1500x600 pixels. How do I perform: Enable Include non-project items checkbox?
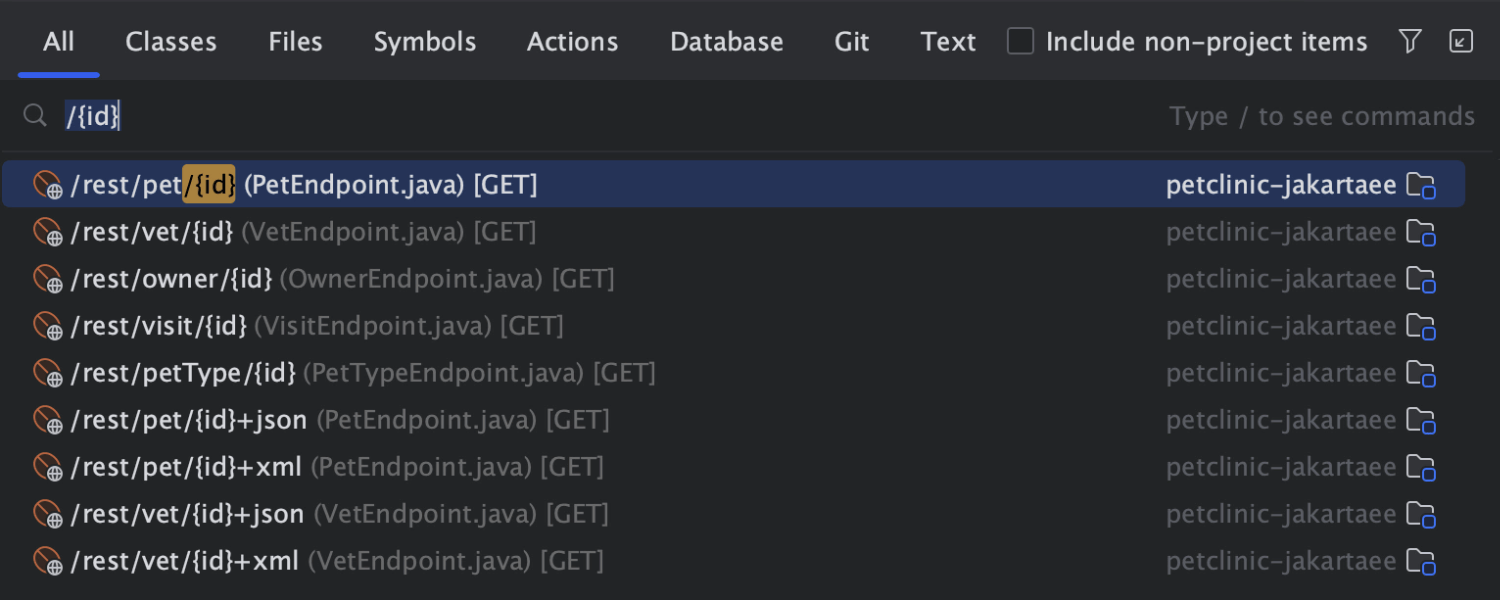point(1020,41)
